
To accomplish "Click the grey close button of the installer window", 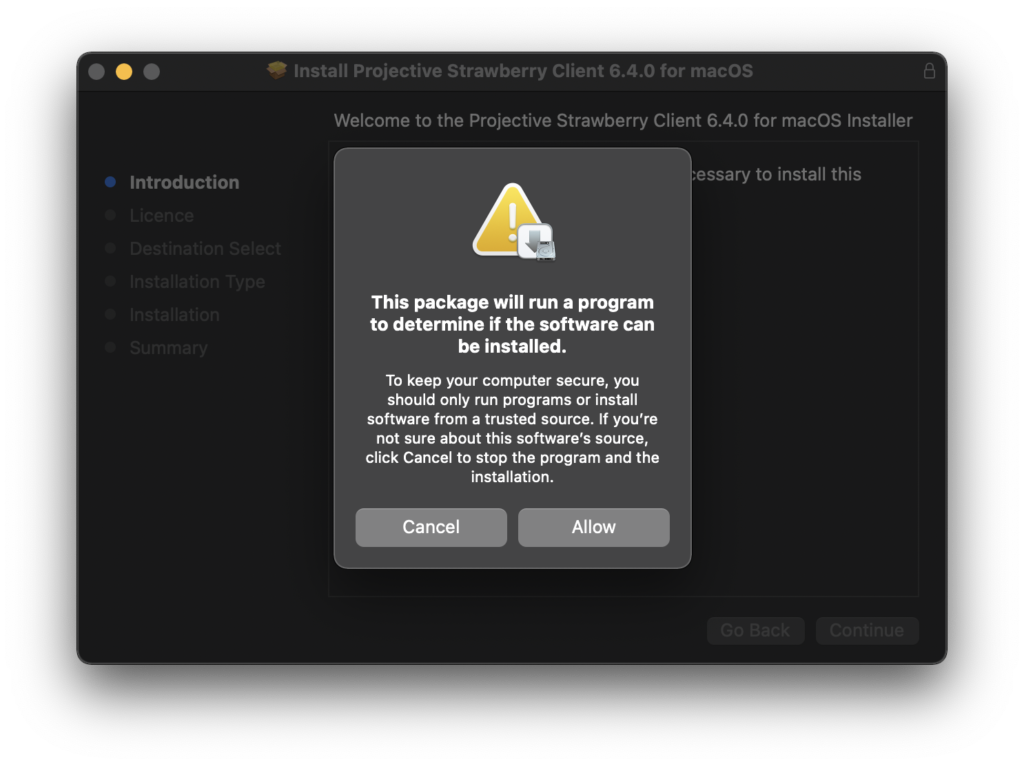I will pyautogui.click(x=97, y=71).
